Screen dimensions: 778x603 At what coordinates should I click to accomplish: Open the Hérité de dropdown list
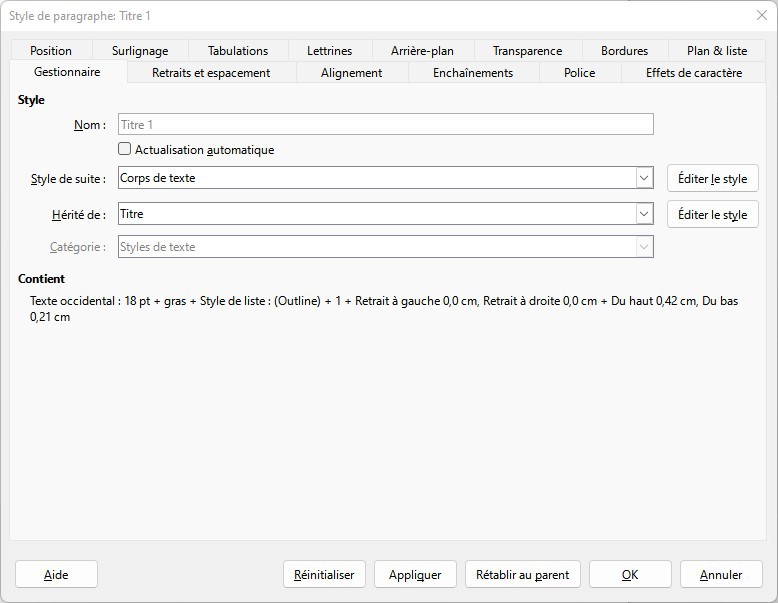(x=644, y=214)
